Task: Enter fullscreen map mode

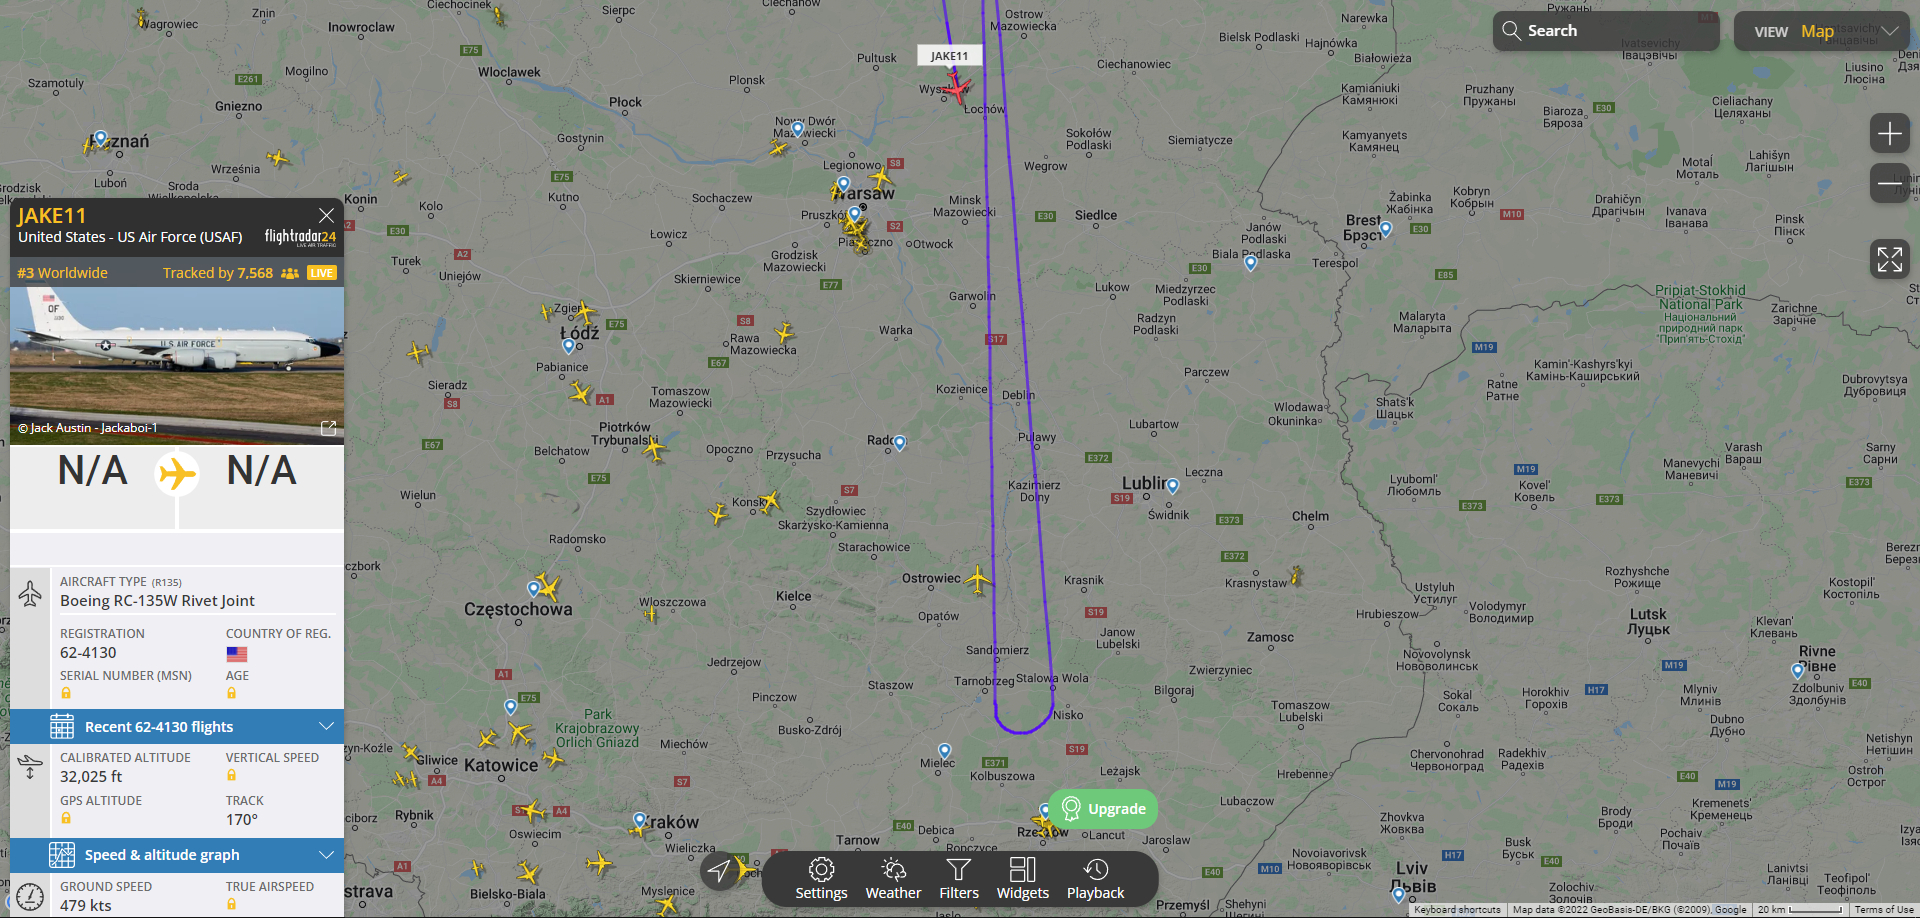Action: (x=1889, y=259)
